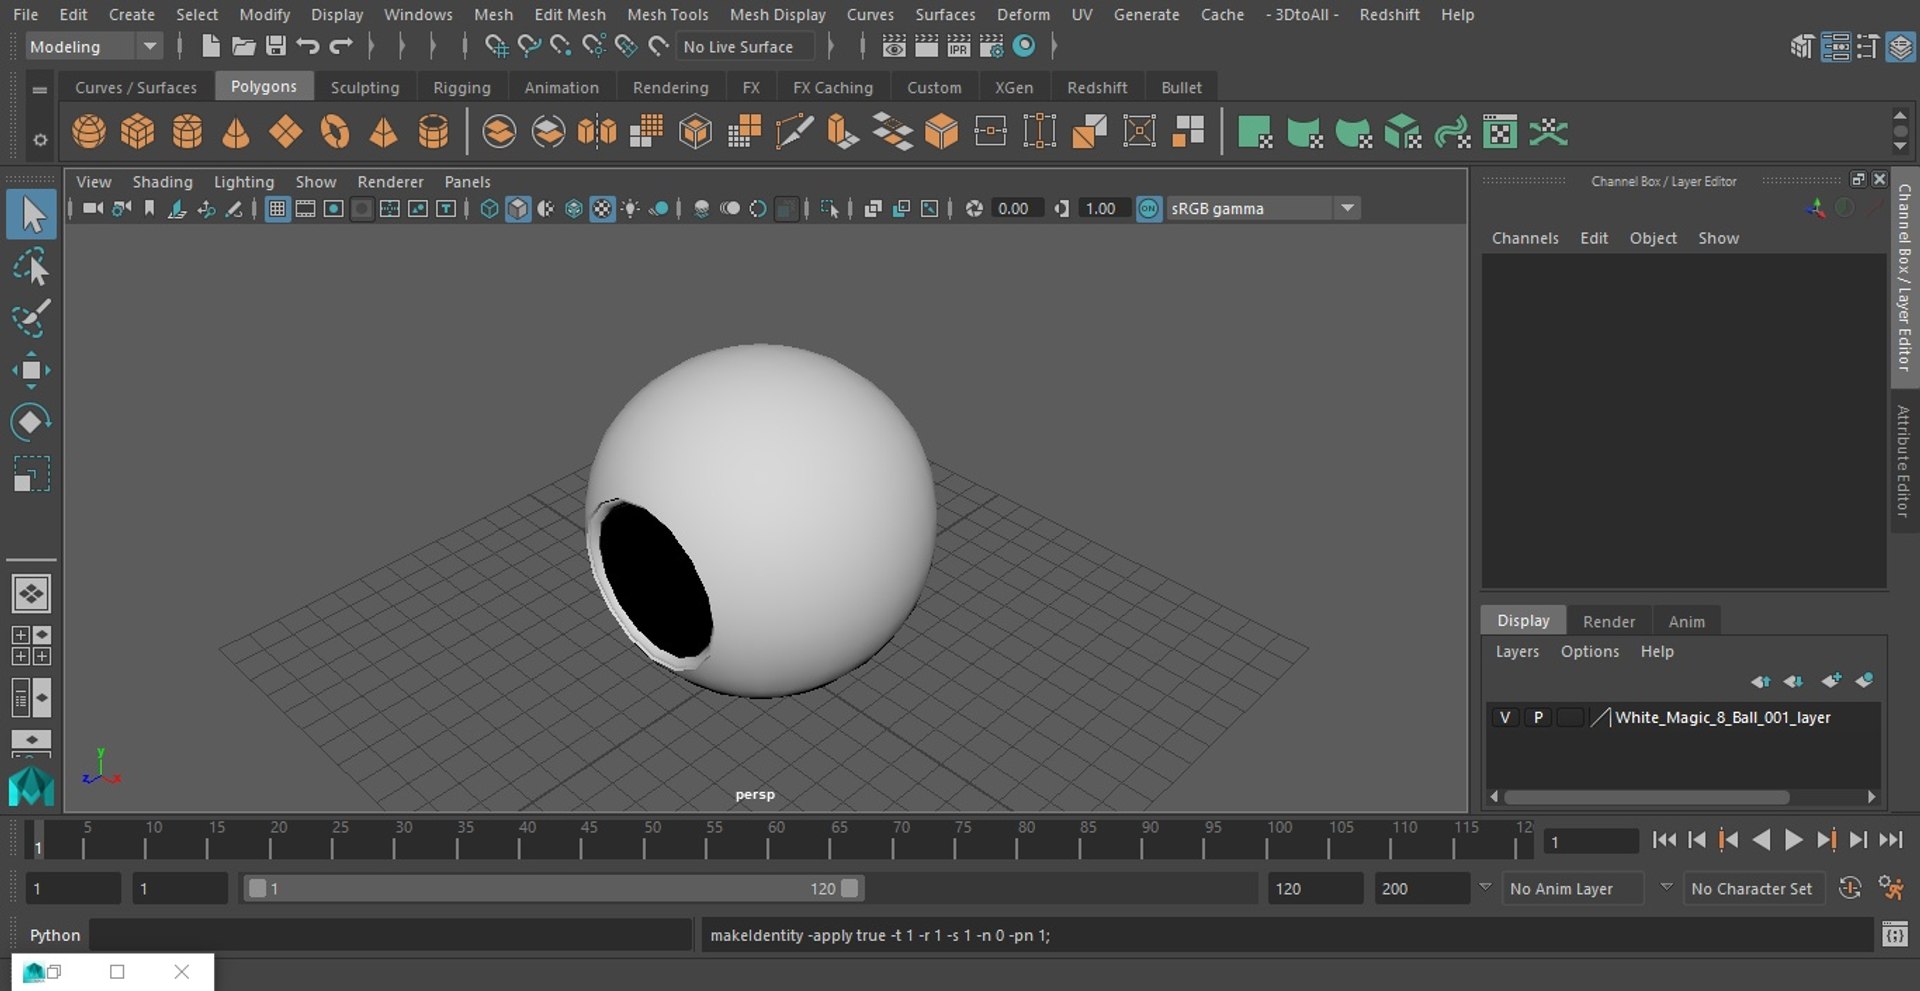Open the Script Editor icon
Viewport: 1920px width, 991px height.
(1894, 935)
